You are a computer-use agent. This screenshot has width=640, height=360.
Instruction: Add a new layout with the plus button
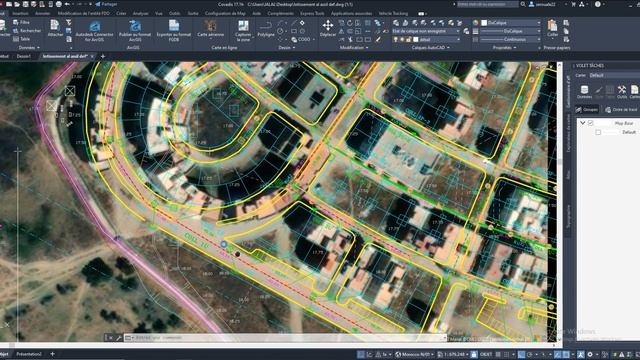52,354
